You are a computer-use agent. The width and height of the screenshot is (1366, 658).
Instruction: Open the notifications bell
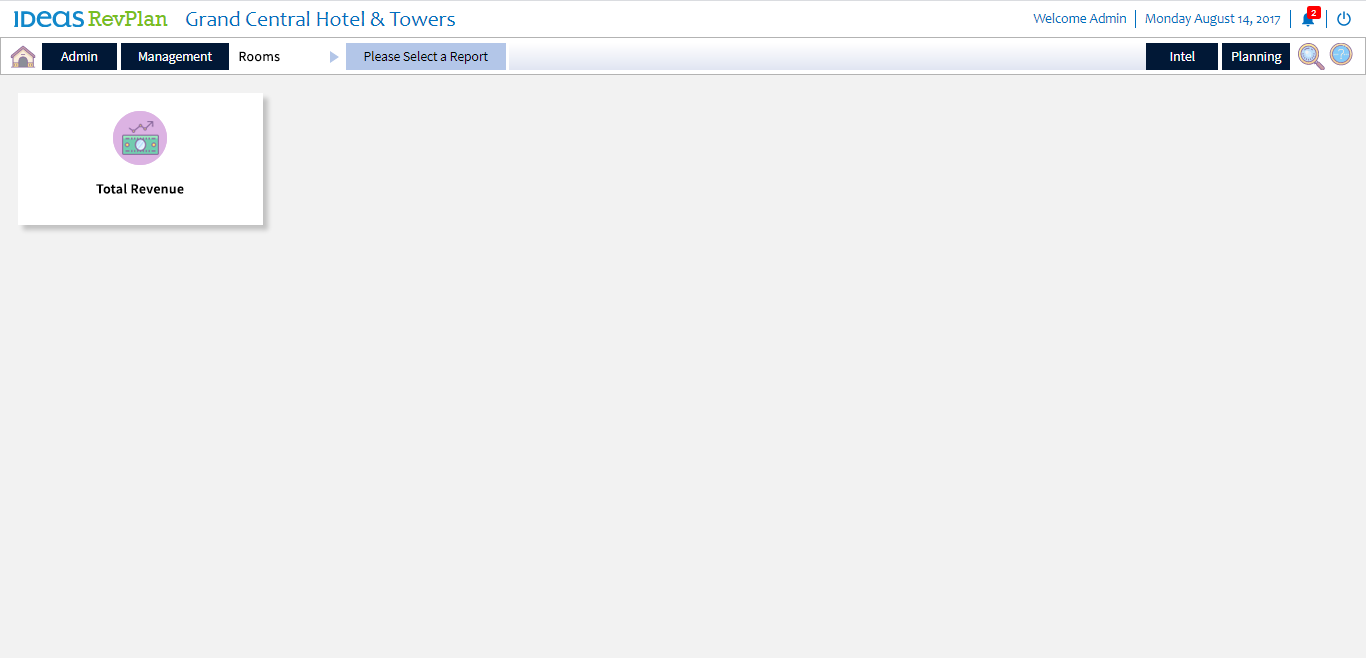click(x=1307, y=19)
